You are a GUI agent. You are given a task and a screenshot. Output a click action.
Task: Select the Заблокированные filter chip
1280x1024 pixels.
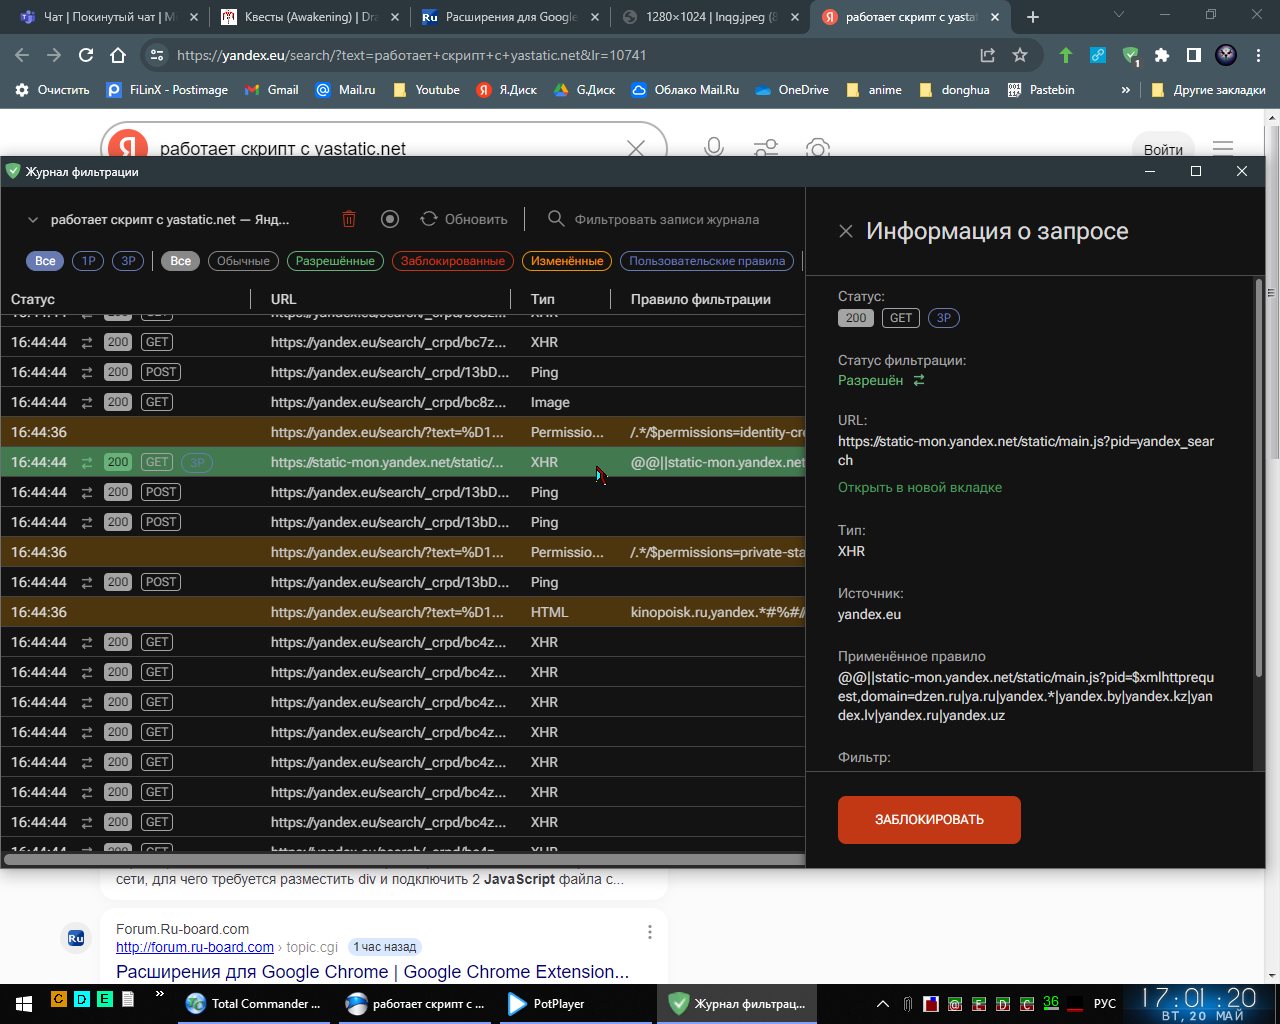(453, 261)
